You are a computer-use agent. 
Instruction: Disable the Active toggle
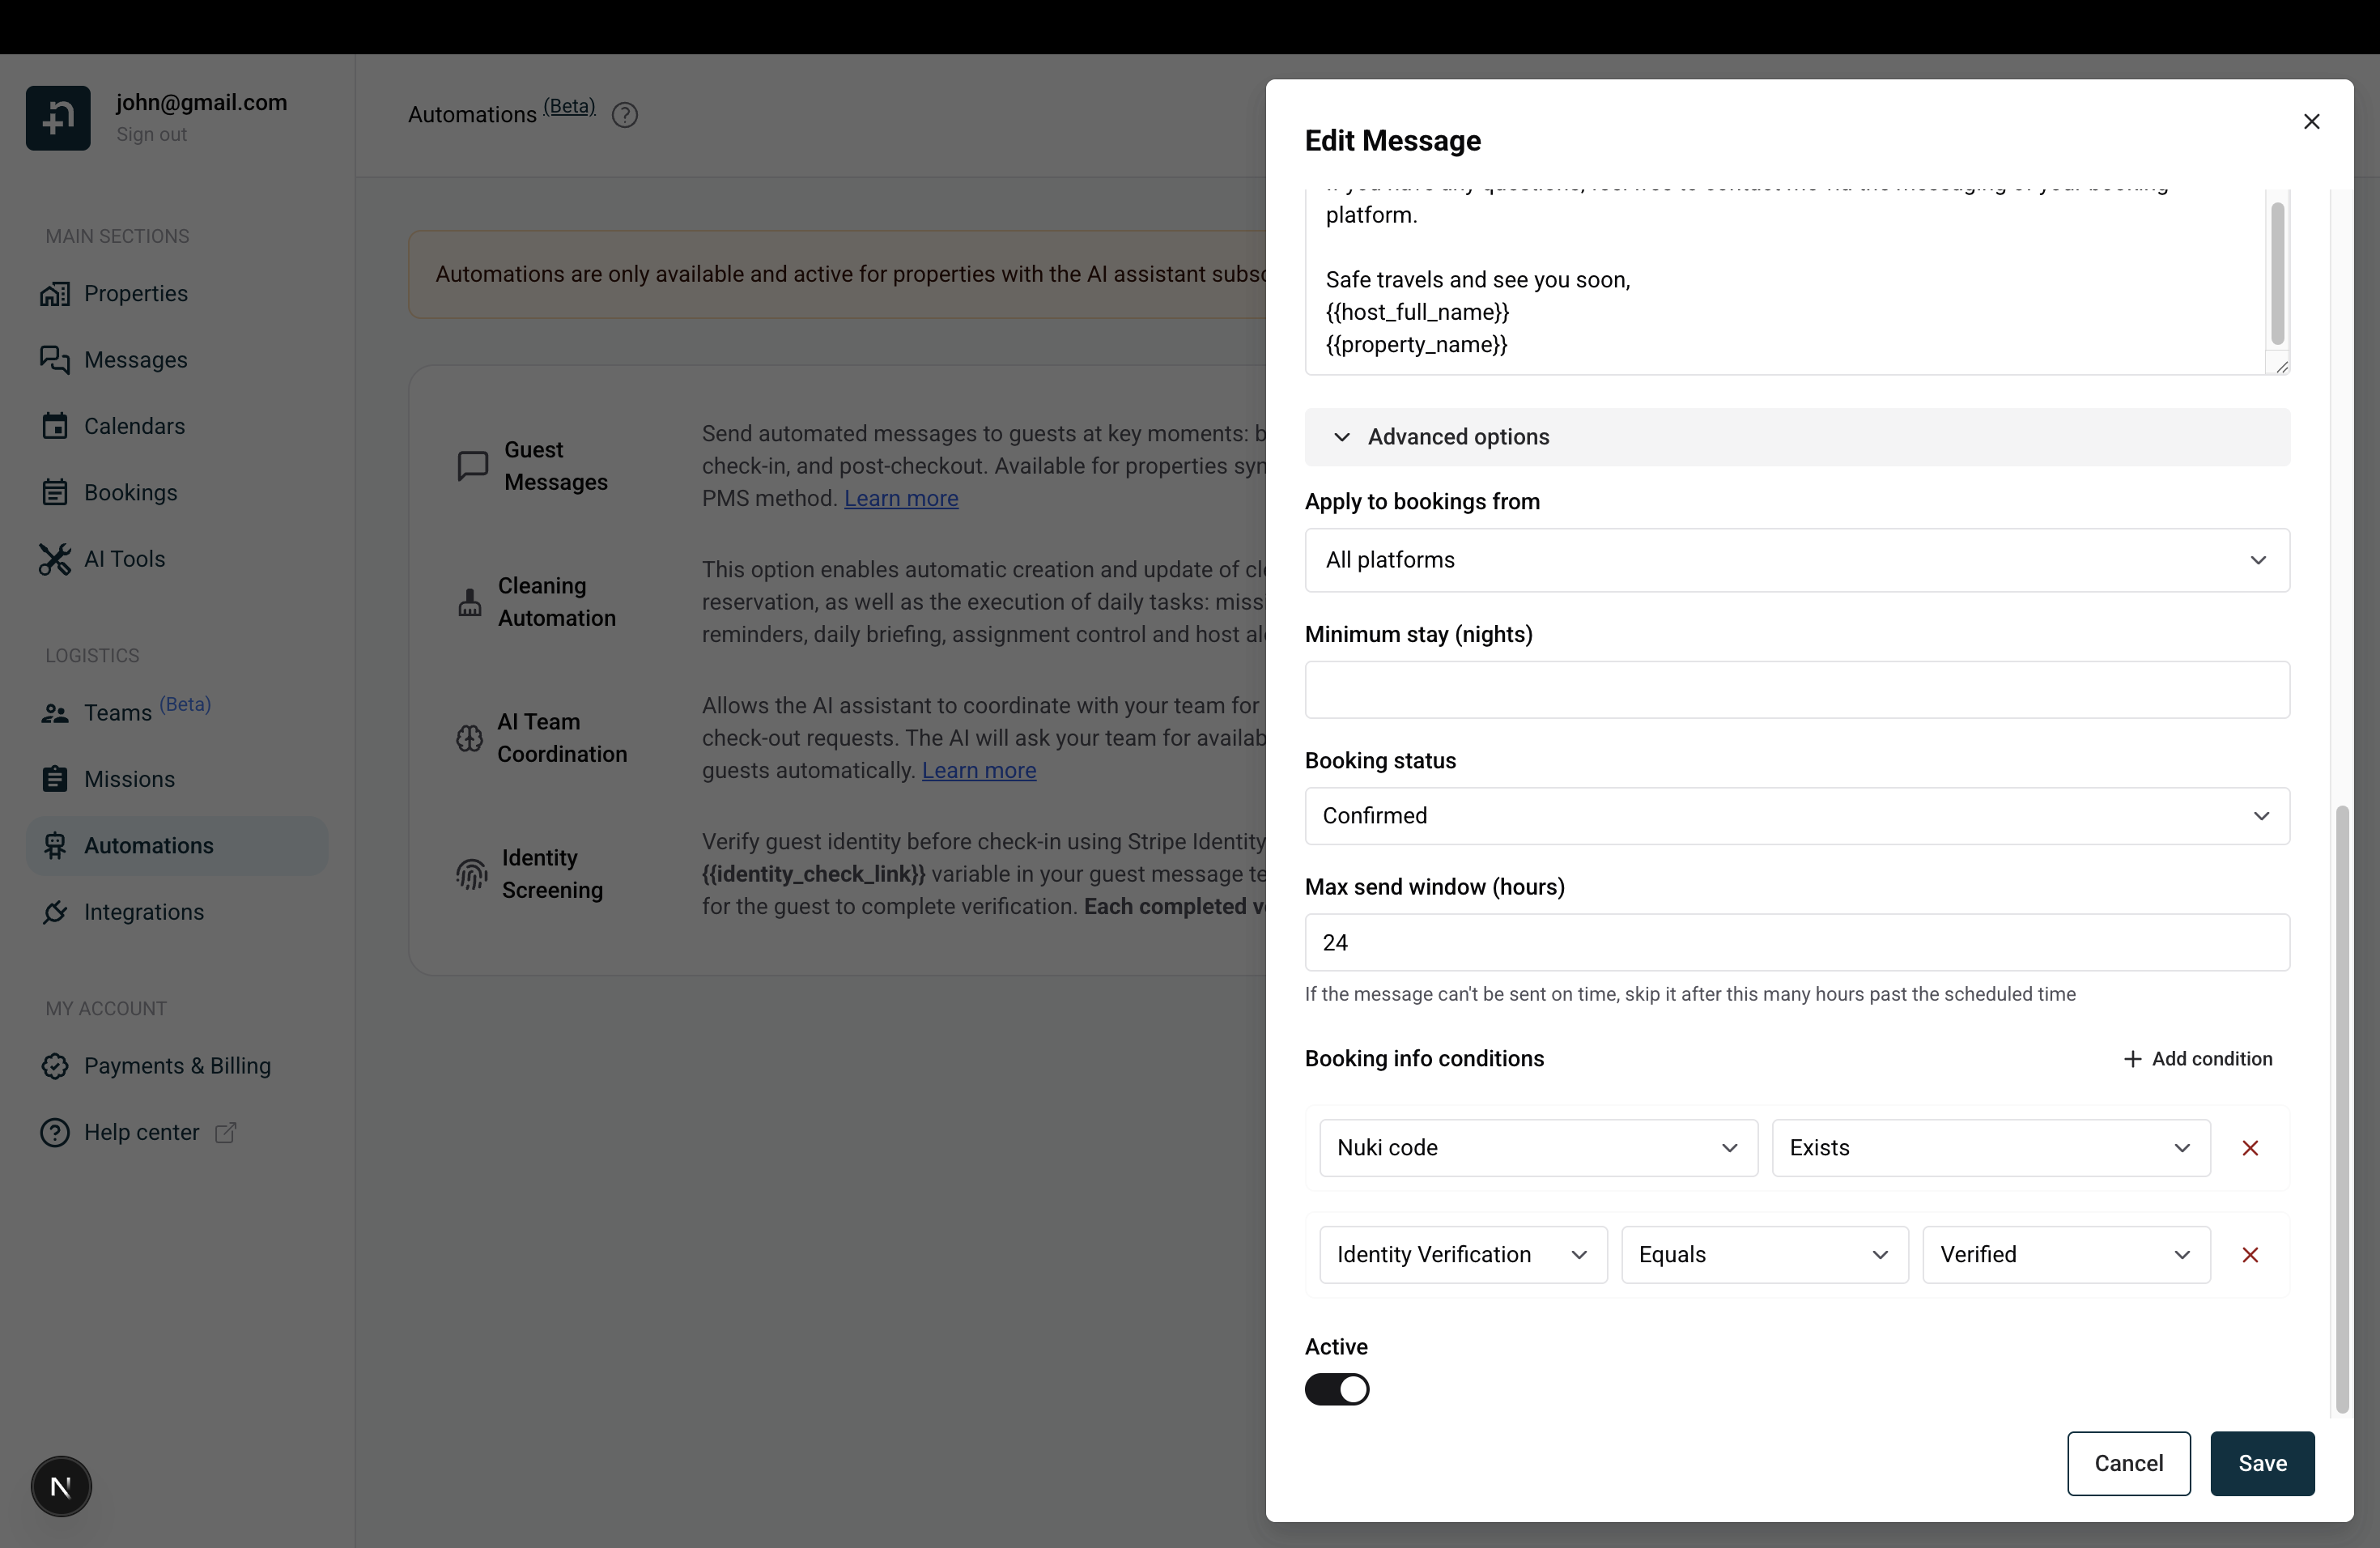[x=1337, y=1389]
